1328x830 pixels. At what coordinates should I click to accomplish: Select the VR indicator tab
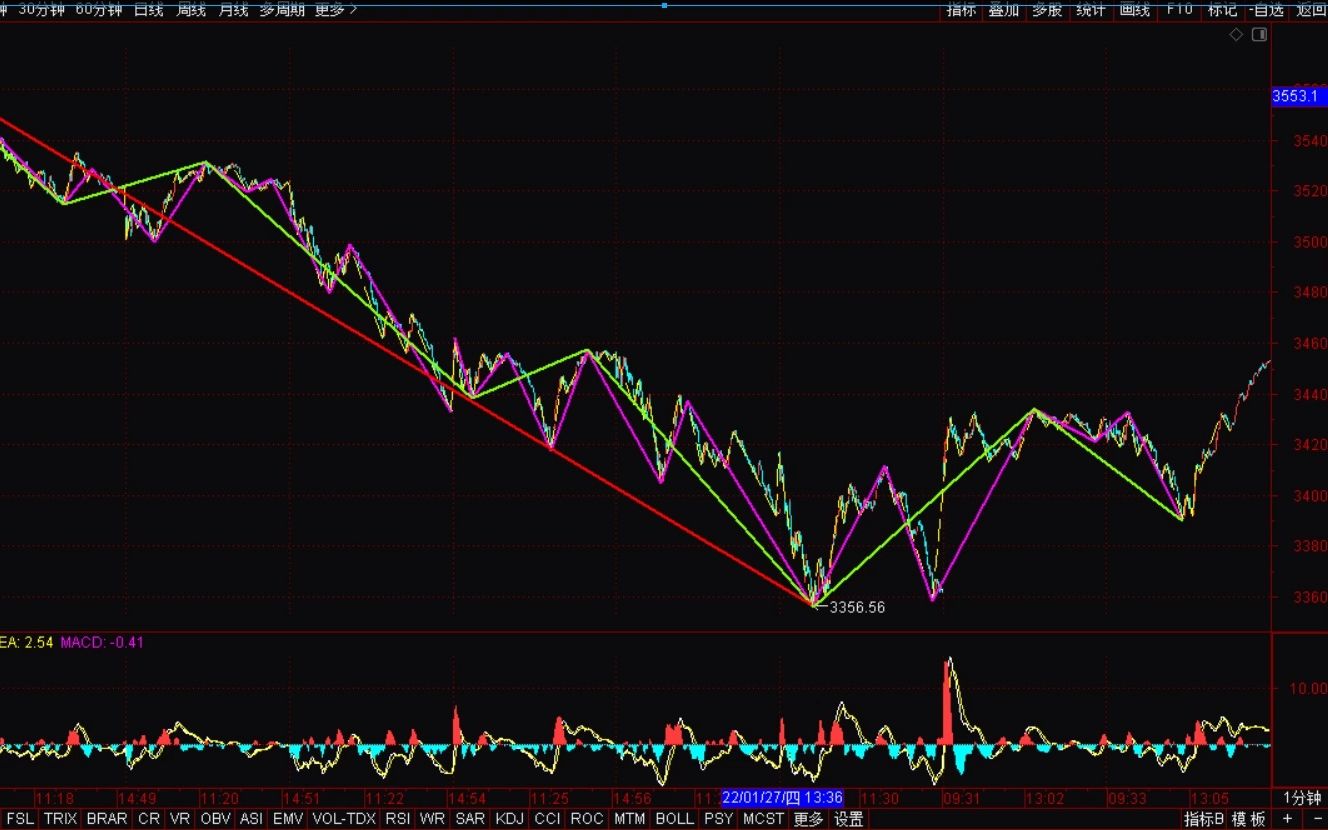pyautogui.click(x=180, y=819)
